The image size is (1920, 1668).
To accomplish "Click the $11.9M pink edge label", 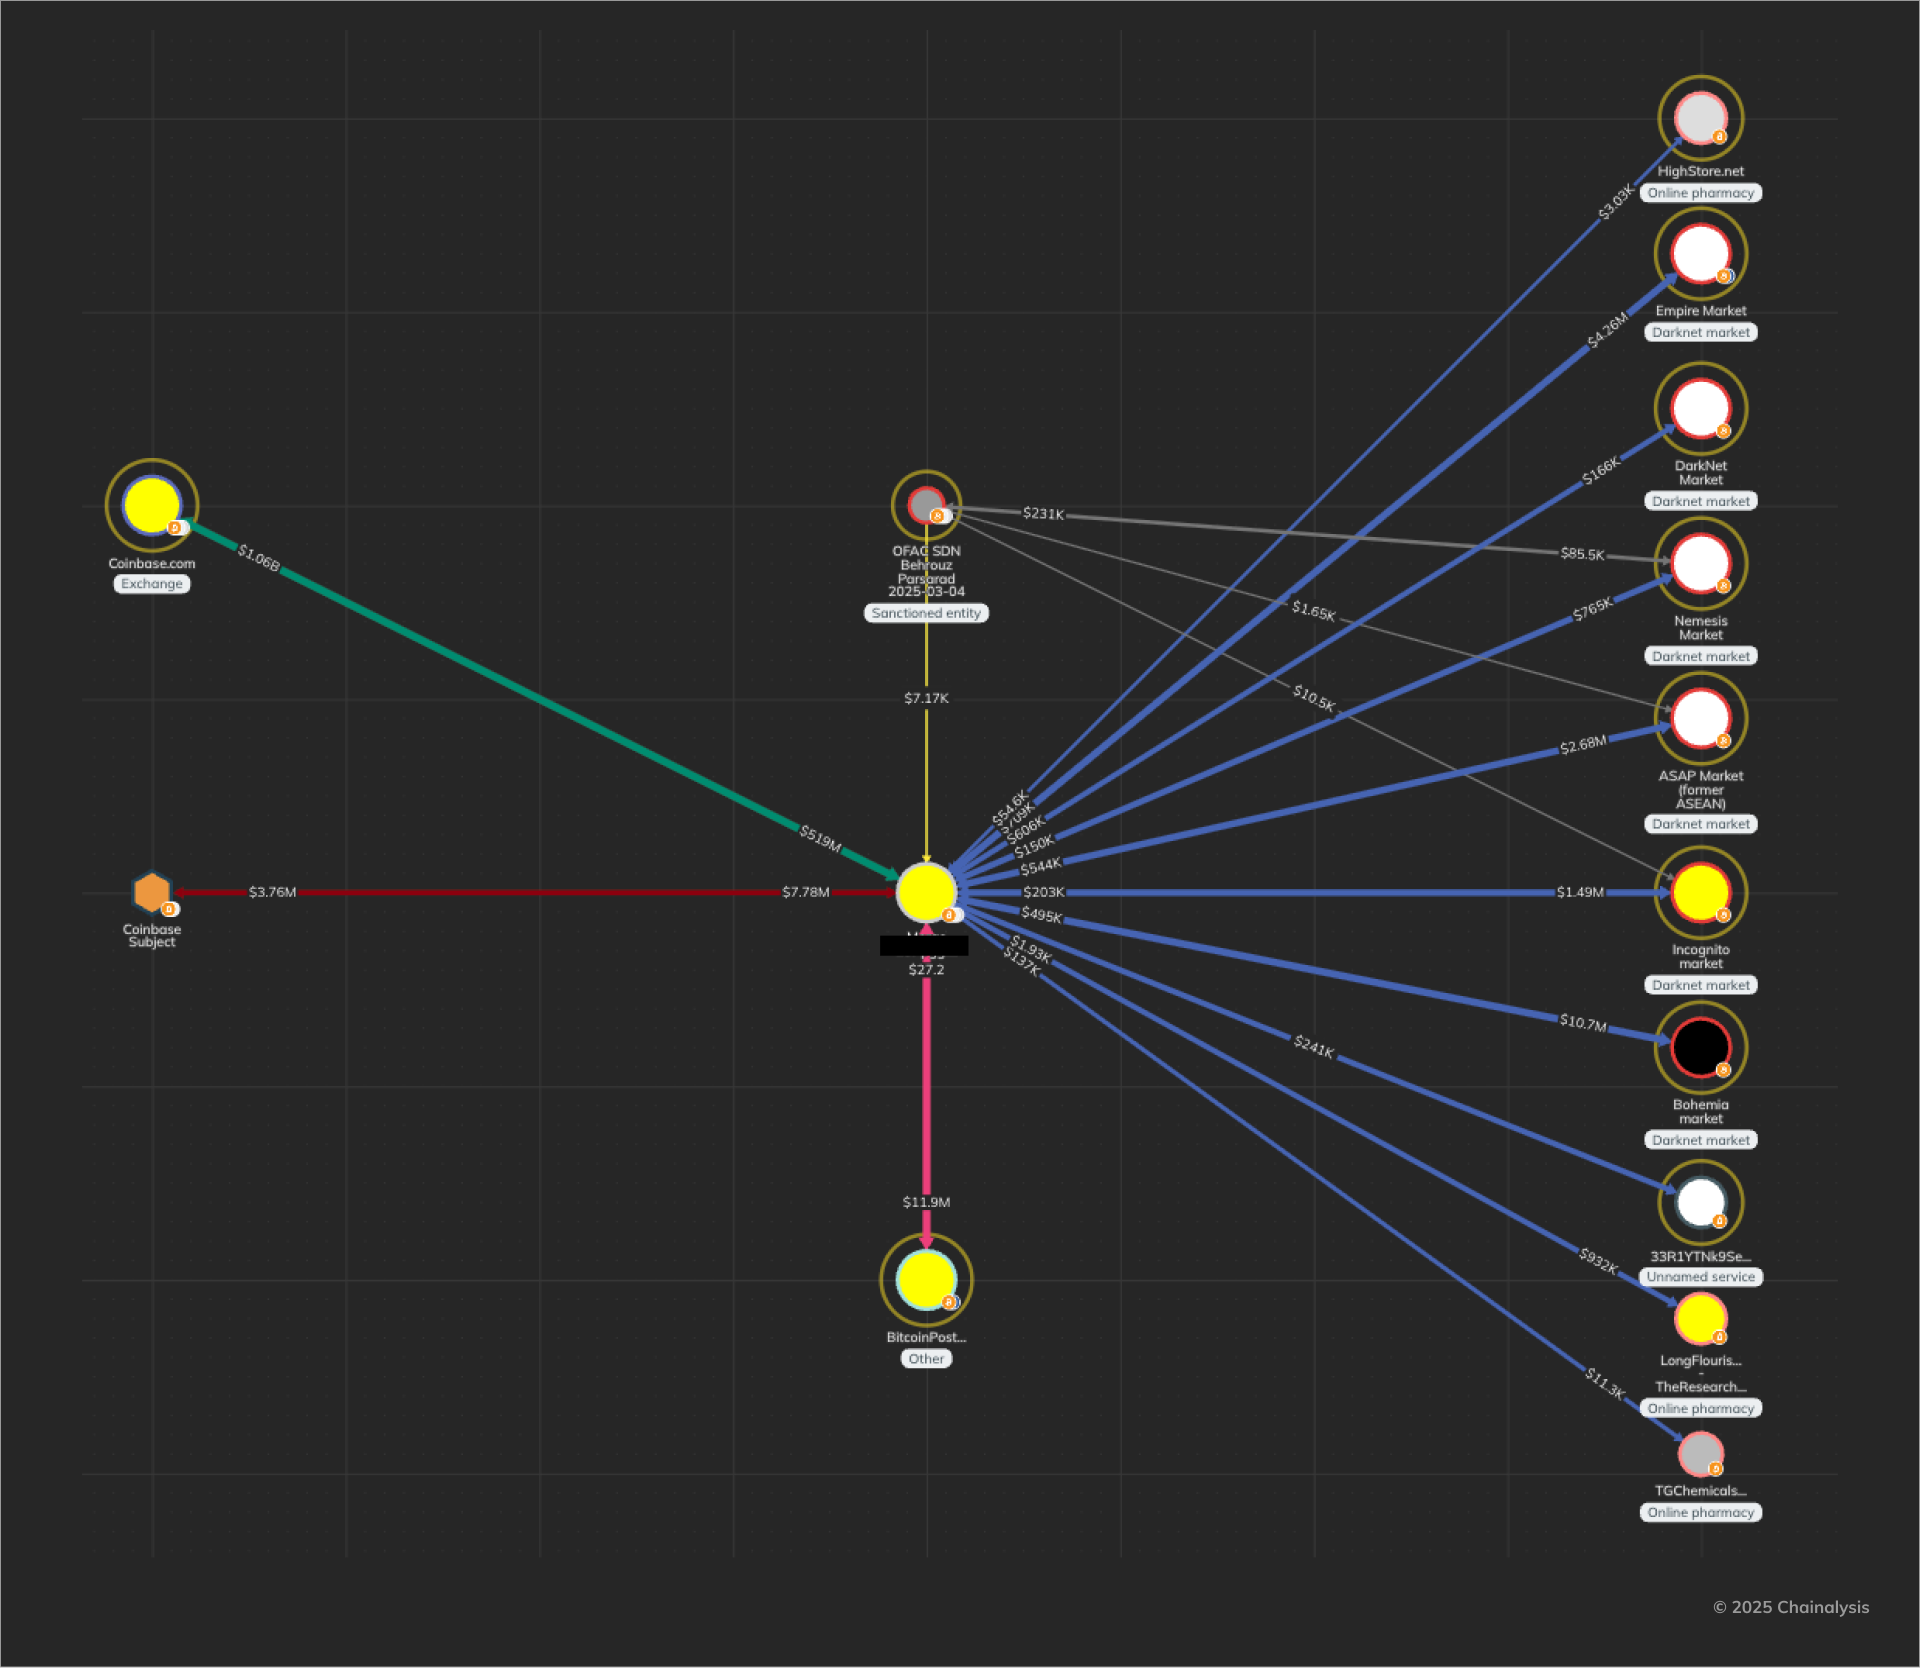I will coord(926,1202).
